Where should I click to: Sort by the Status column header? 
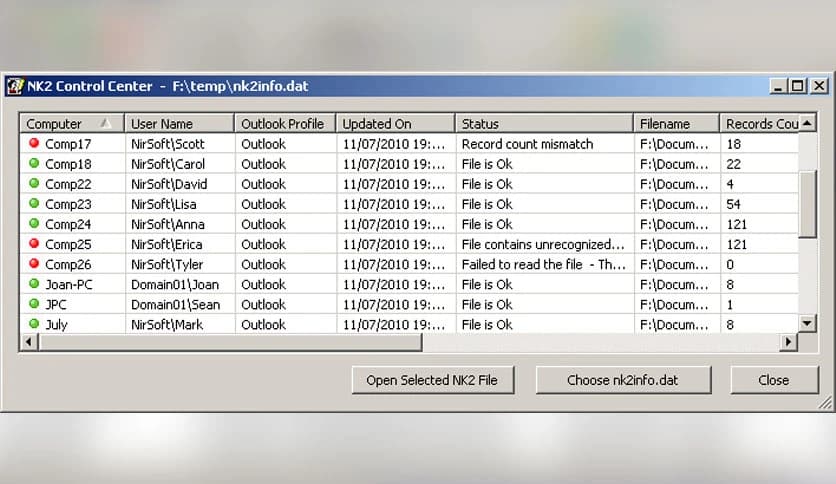(544, 124)
